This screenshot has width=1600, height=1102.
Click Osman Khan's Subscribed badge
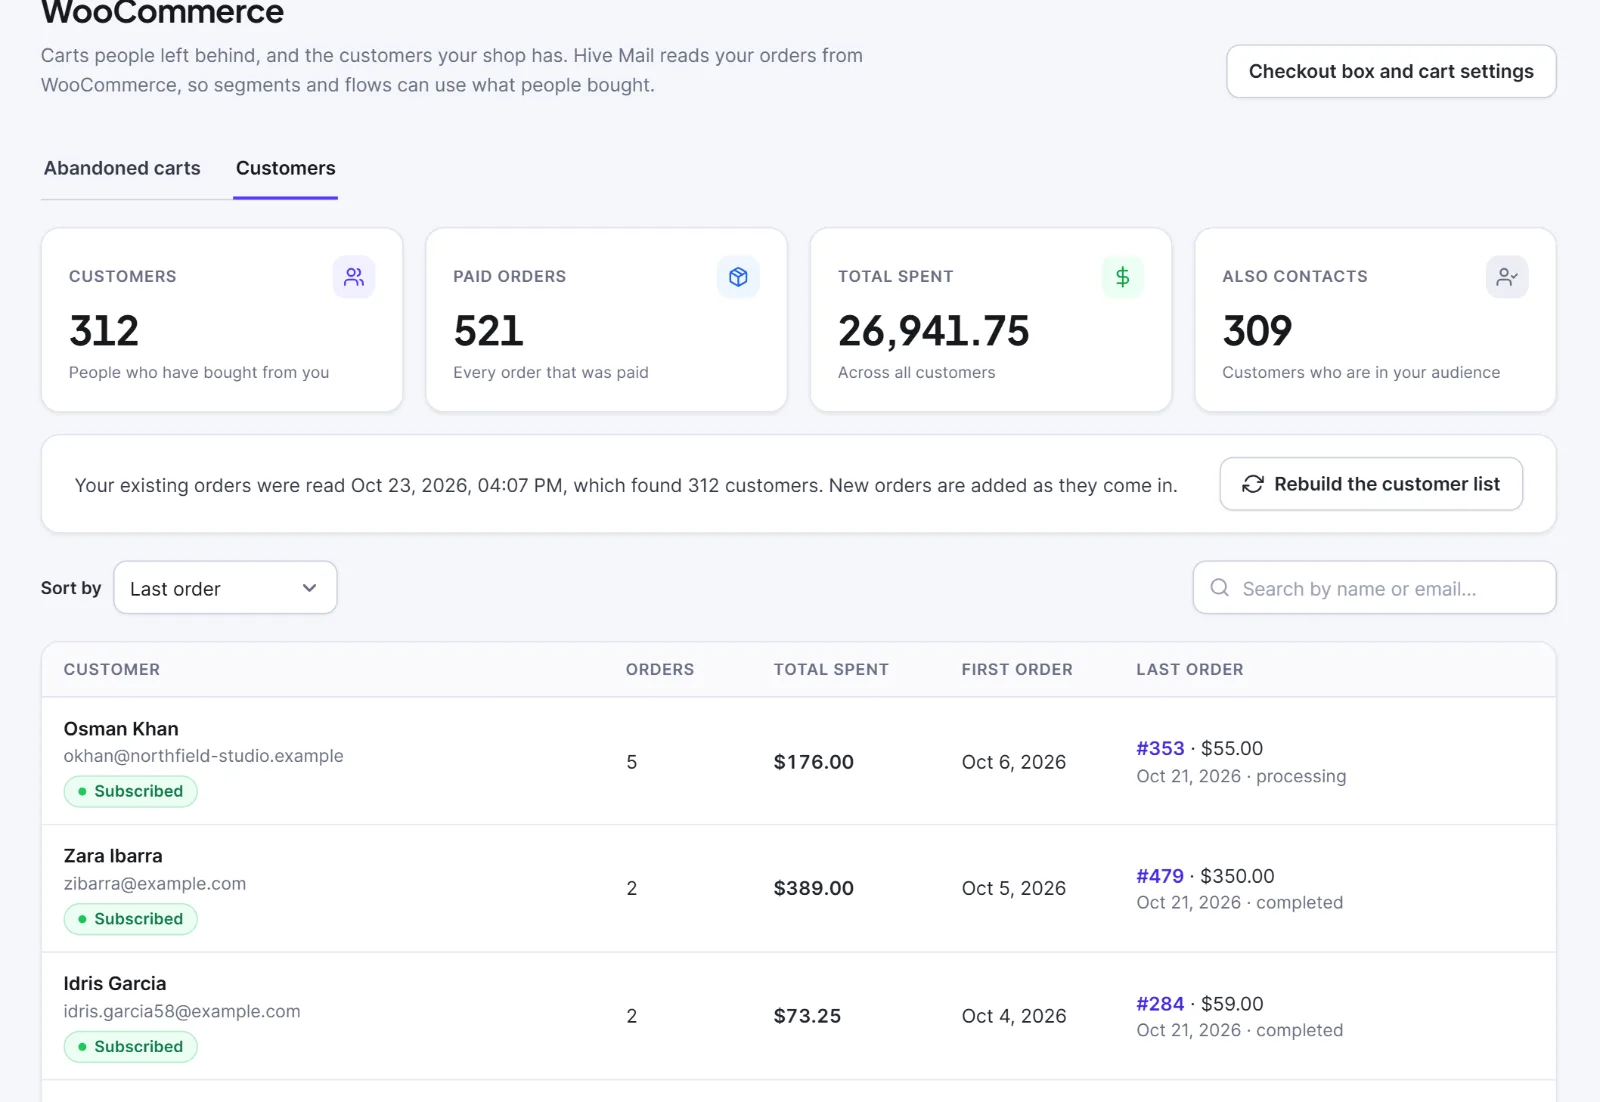[131, 791]
